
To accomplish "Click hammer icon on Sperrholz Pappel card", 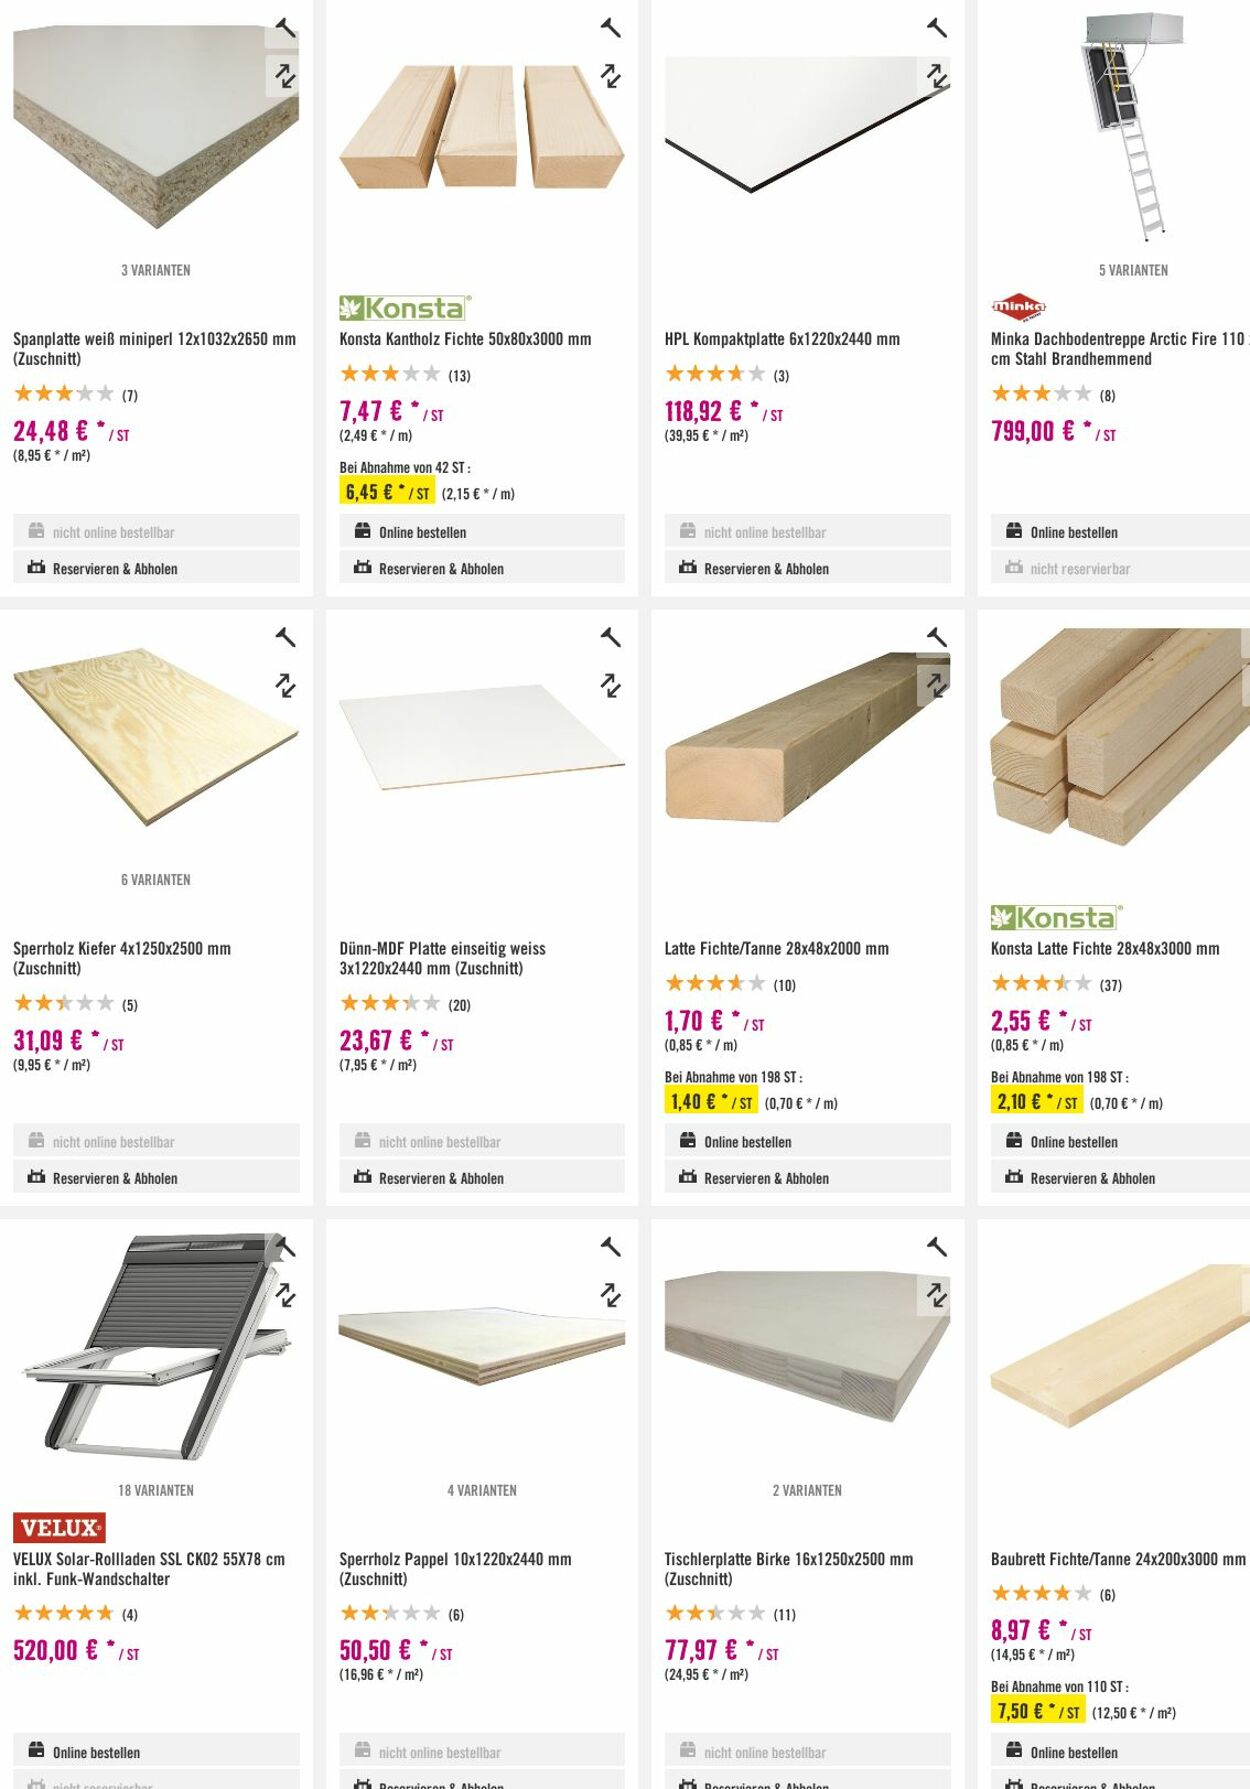I will (610, 1247).
